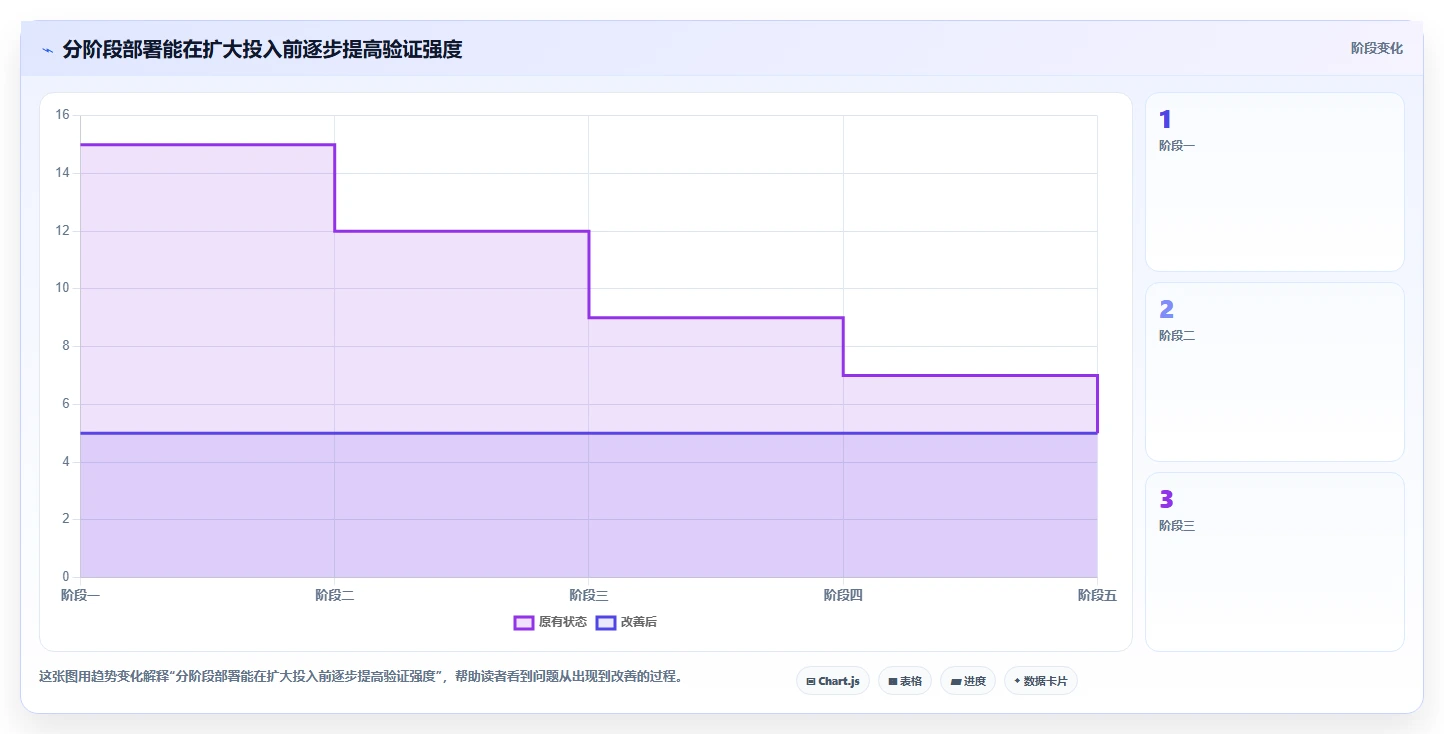Click the y-axis value 0
1444x734 pixels.
66,577
